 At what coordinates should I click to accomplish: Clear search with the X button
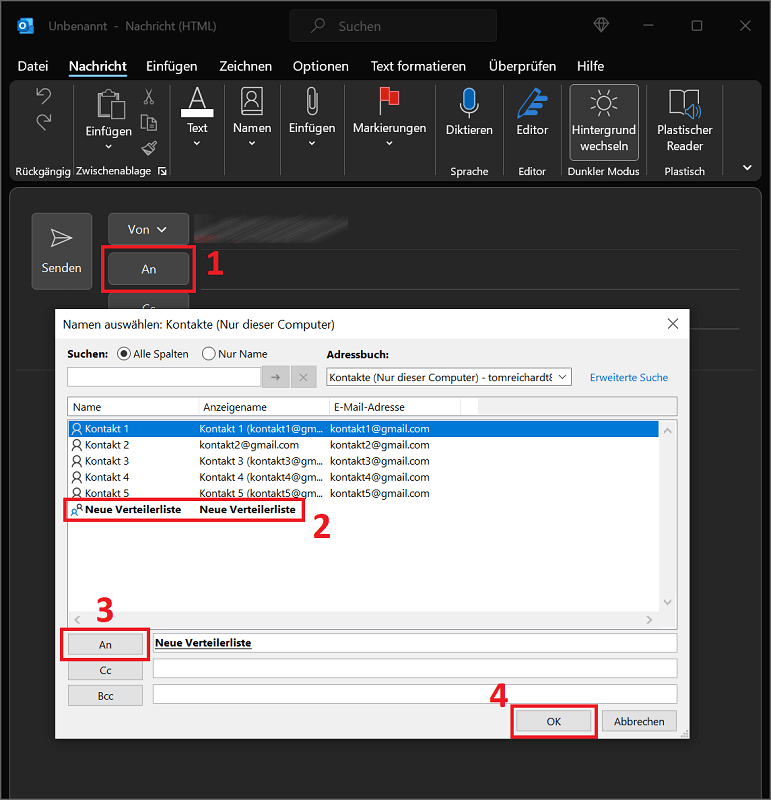303,378
